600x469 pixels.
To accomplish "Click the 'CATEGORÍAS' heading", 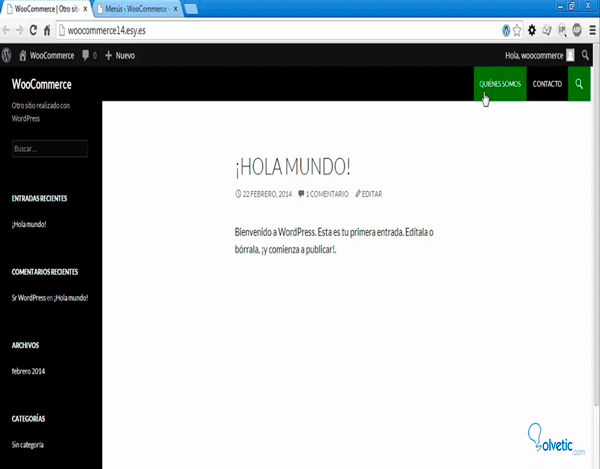I will click(28, 418).
